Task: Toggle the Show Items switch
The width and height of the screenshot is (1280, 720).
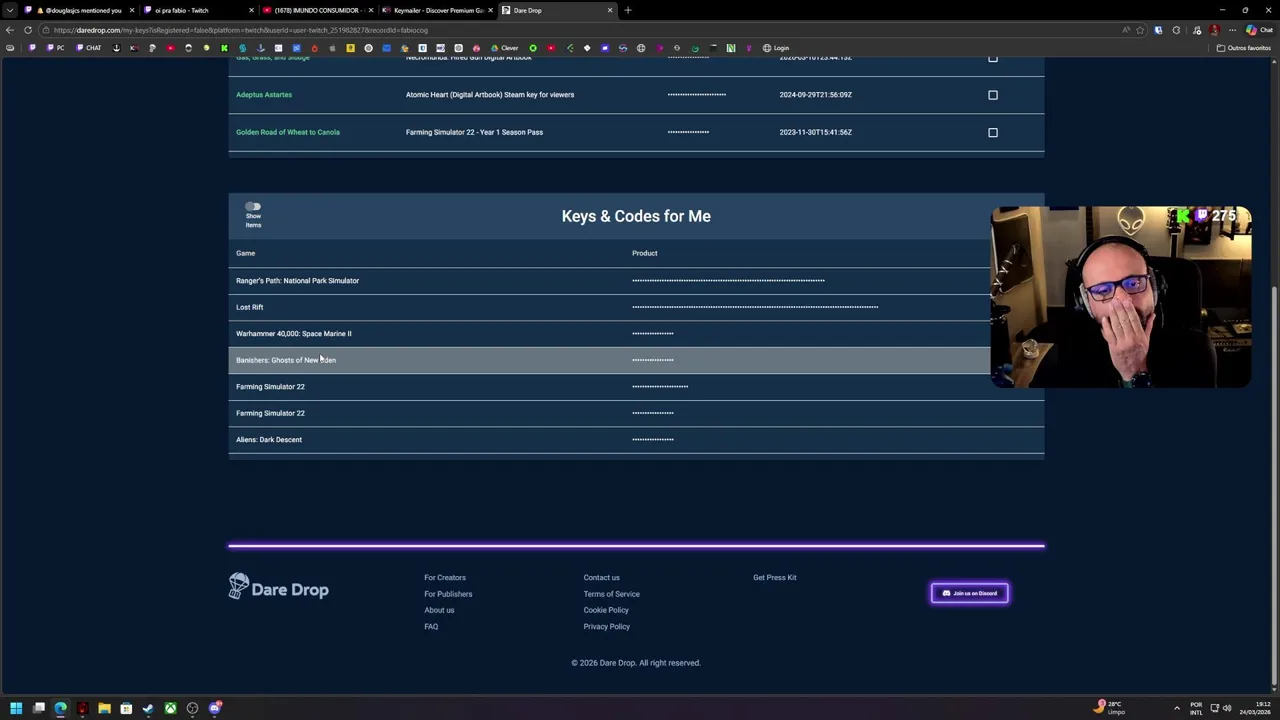Action: (x=253, y=207)
